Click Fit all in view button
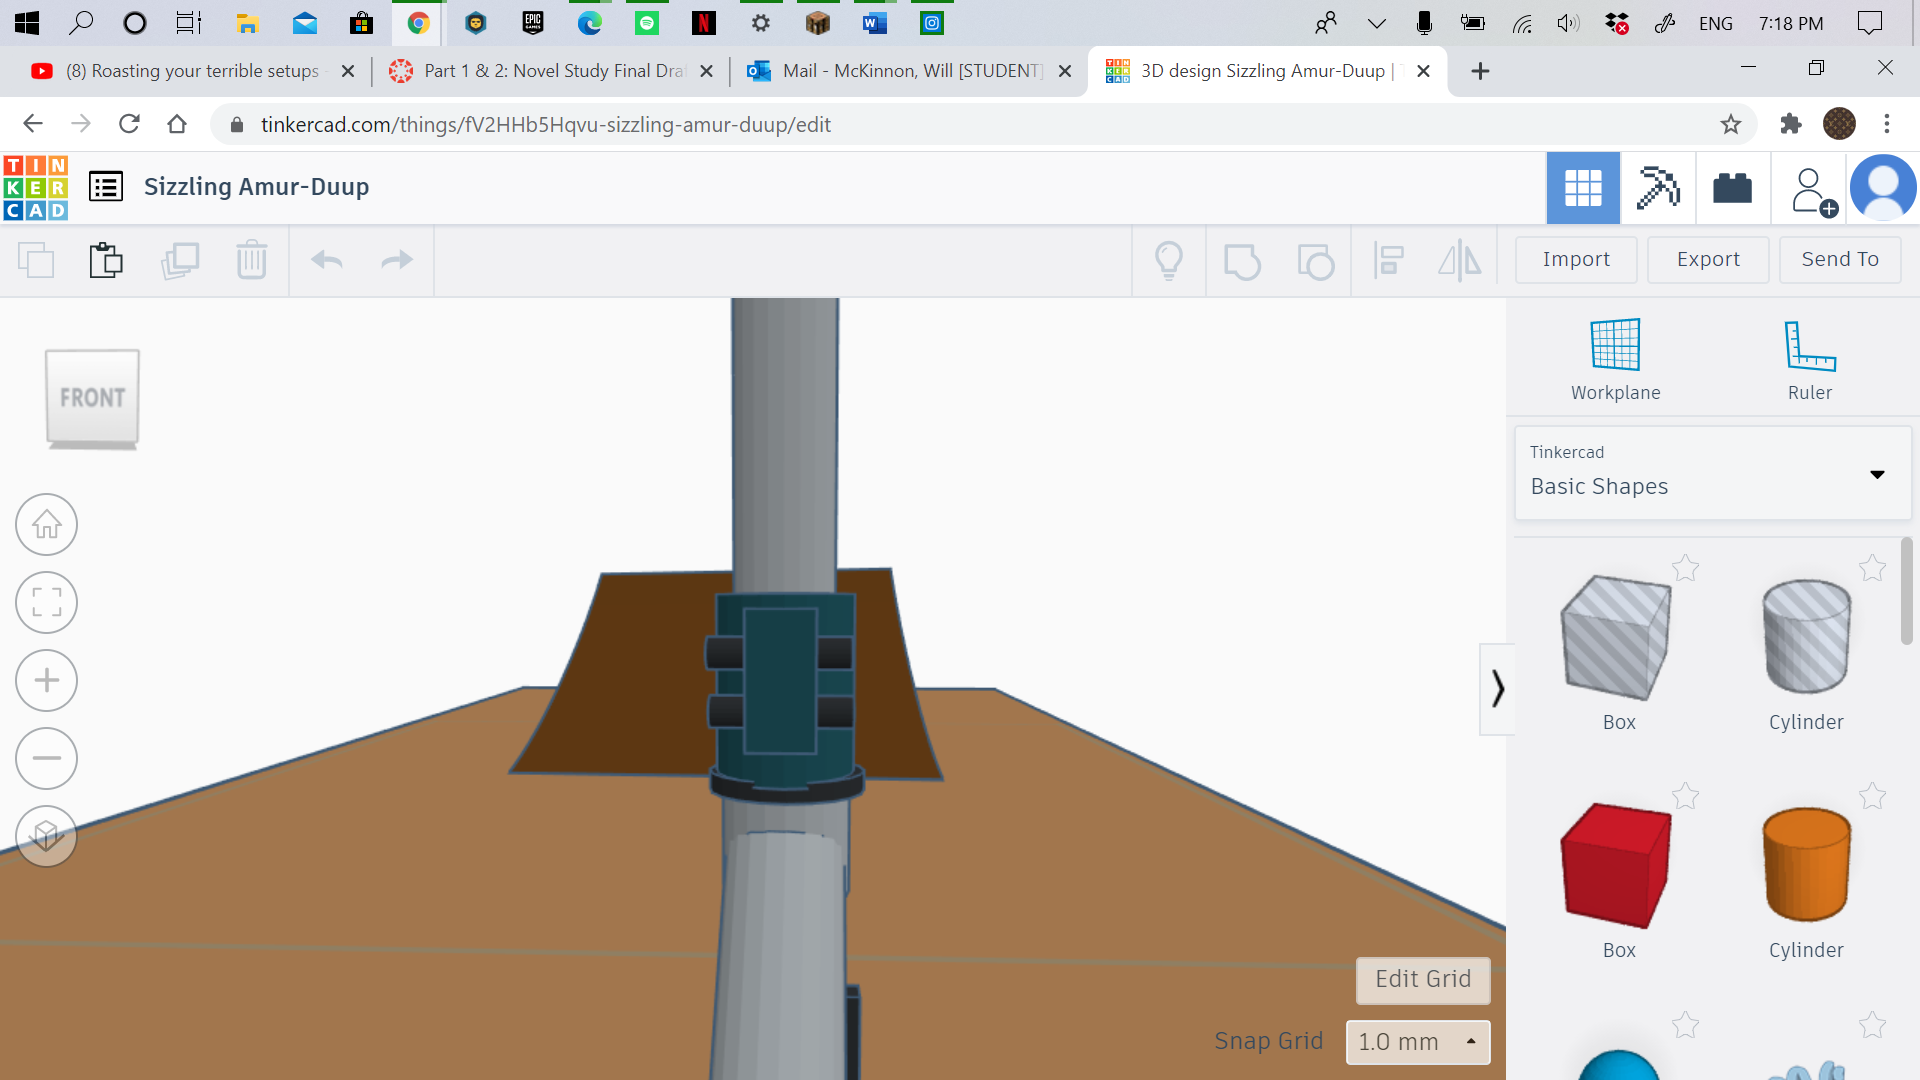 [46, 602]
